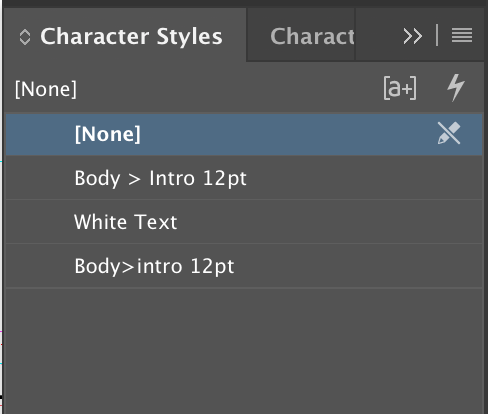Image resolution: width=488 pixels, height=414 pixels.
Task: Select the highlighted [None] character style
Action: [244, 135]
